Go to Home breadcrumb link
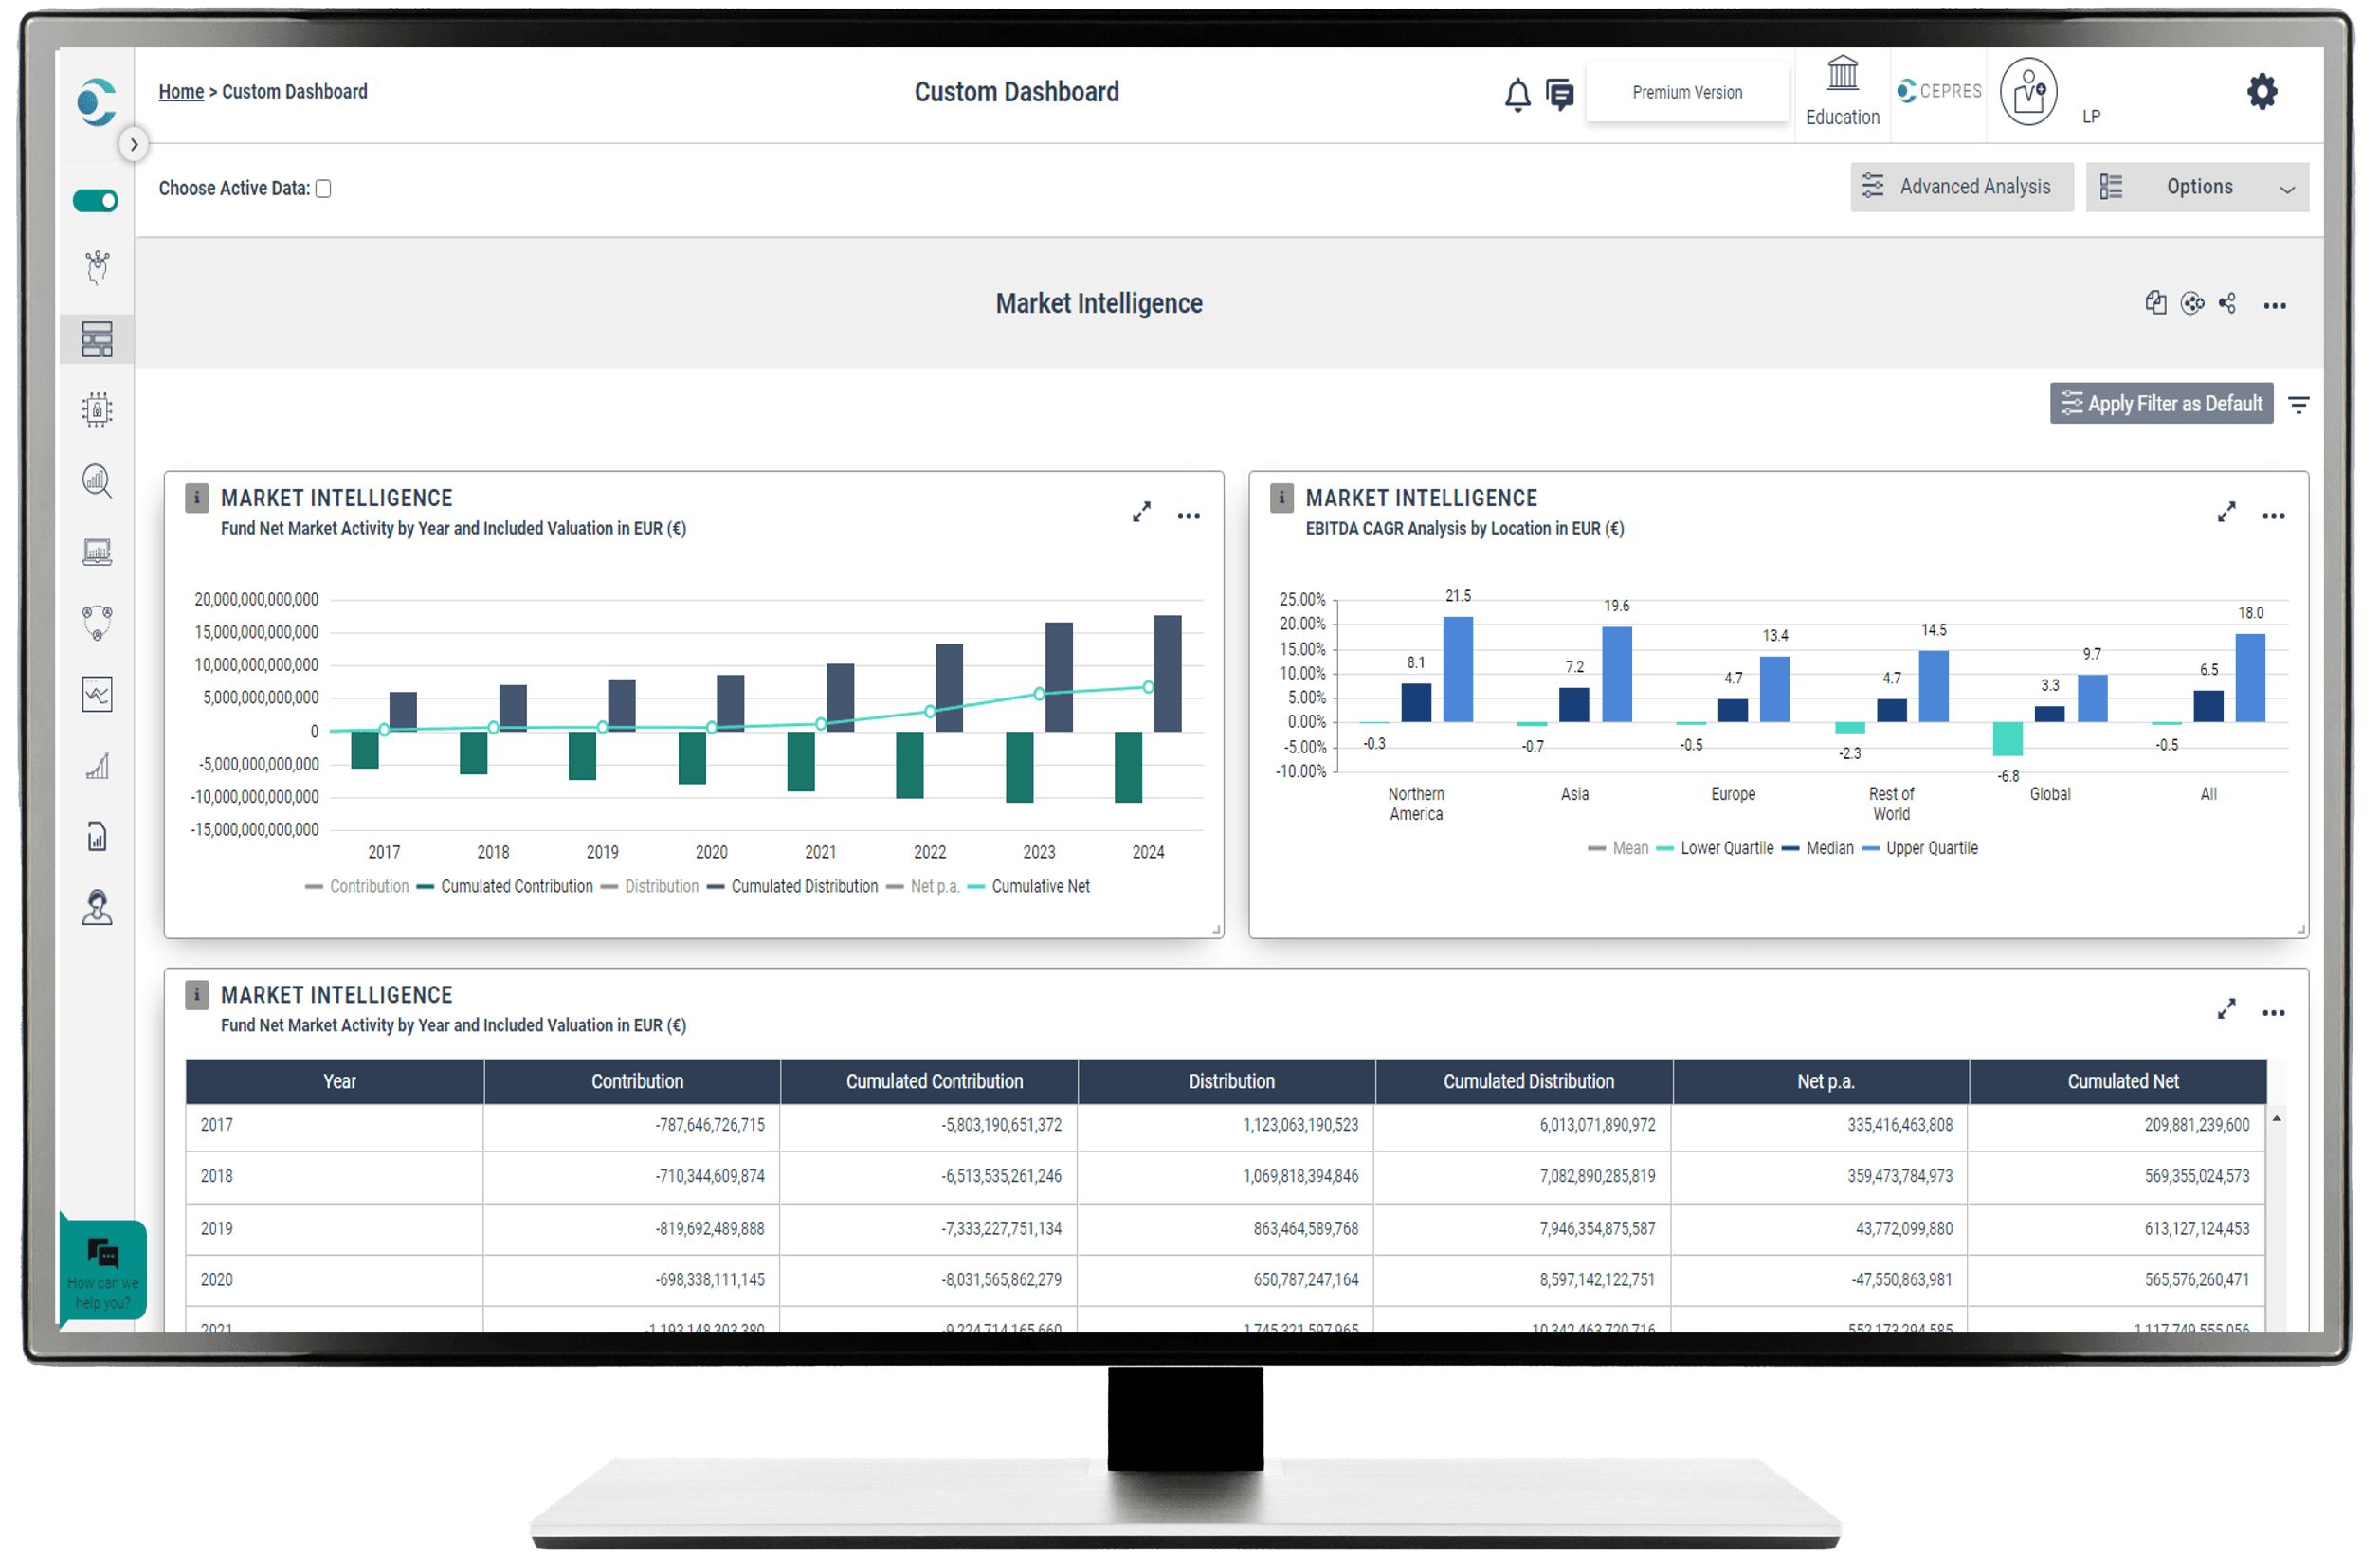This screenshot has height=1559, width=2380. pyautogui.click(x=181, y=92)
